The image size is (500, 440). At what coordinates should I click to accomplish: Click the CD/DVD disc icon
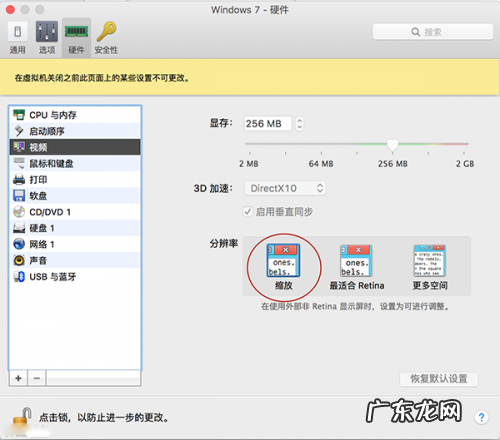19,212
